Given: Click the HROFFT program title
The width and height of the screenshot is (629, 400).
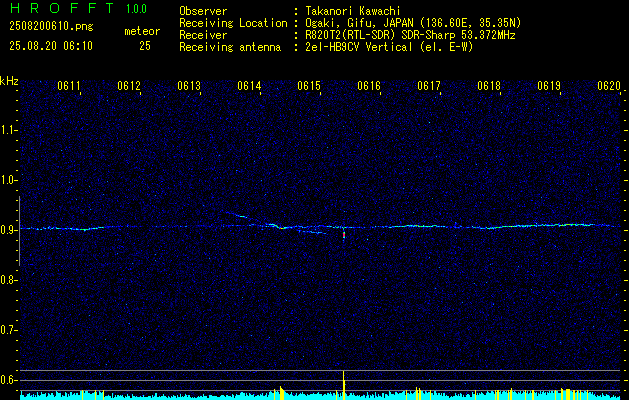Looking at the screenshot, I should 62,8.
